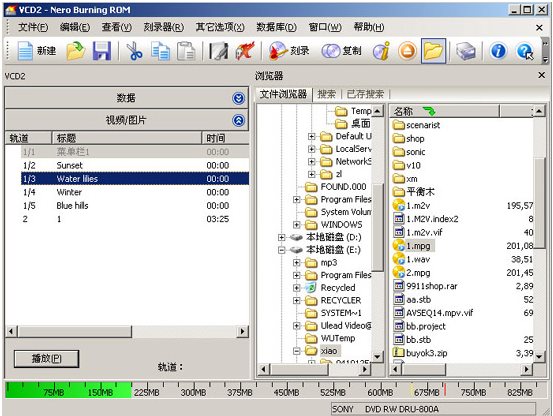553x416 pixels.
Task: Click the Copy disc (复制) icon
Action: coord(330,51)
